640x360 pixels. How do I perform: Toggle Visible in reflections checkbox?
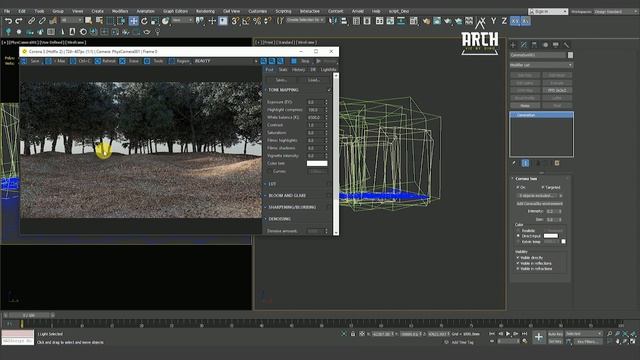coord(518,263)
